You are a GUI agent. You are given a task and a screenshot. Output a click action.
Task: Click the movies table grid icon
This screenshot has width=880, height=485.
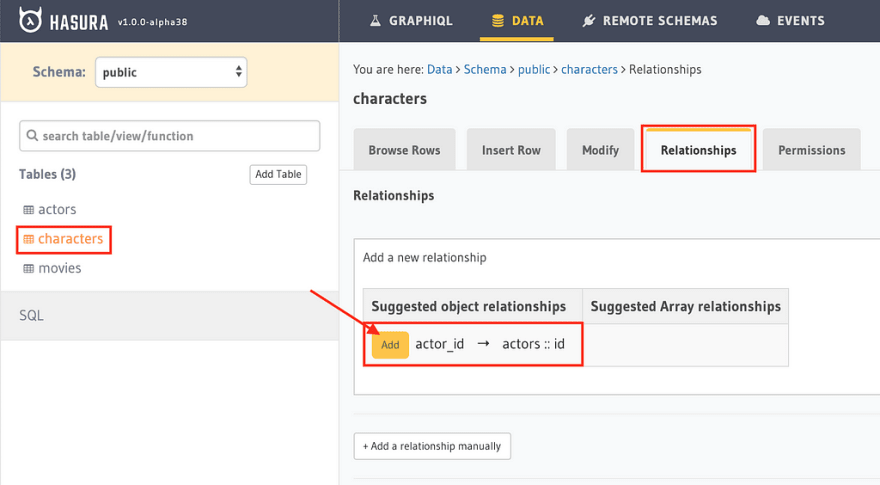click(x=29, y=269)
